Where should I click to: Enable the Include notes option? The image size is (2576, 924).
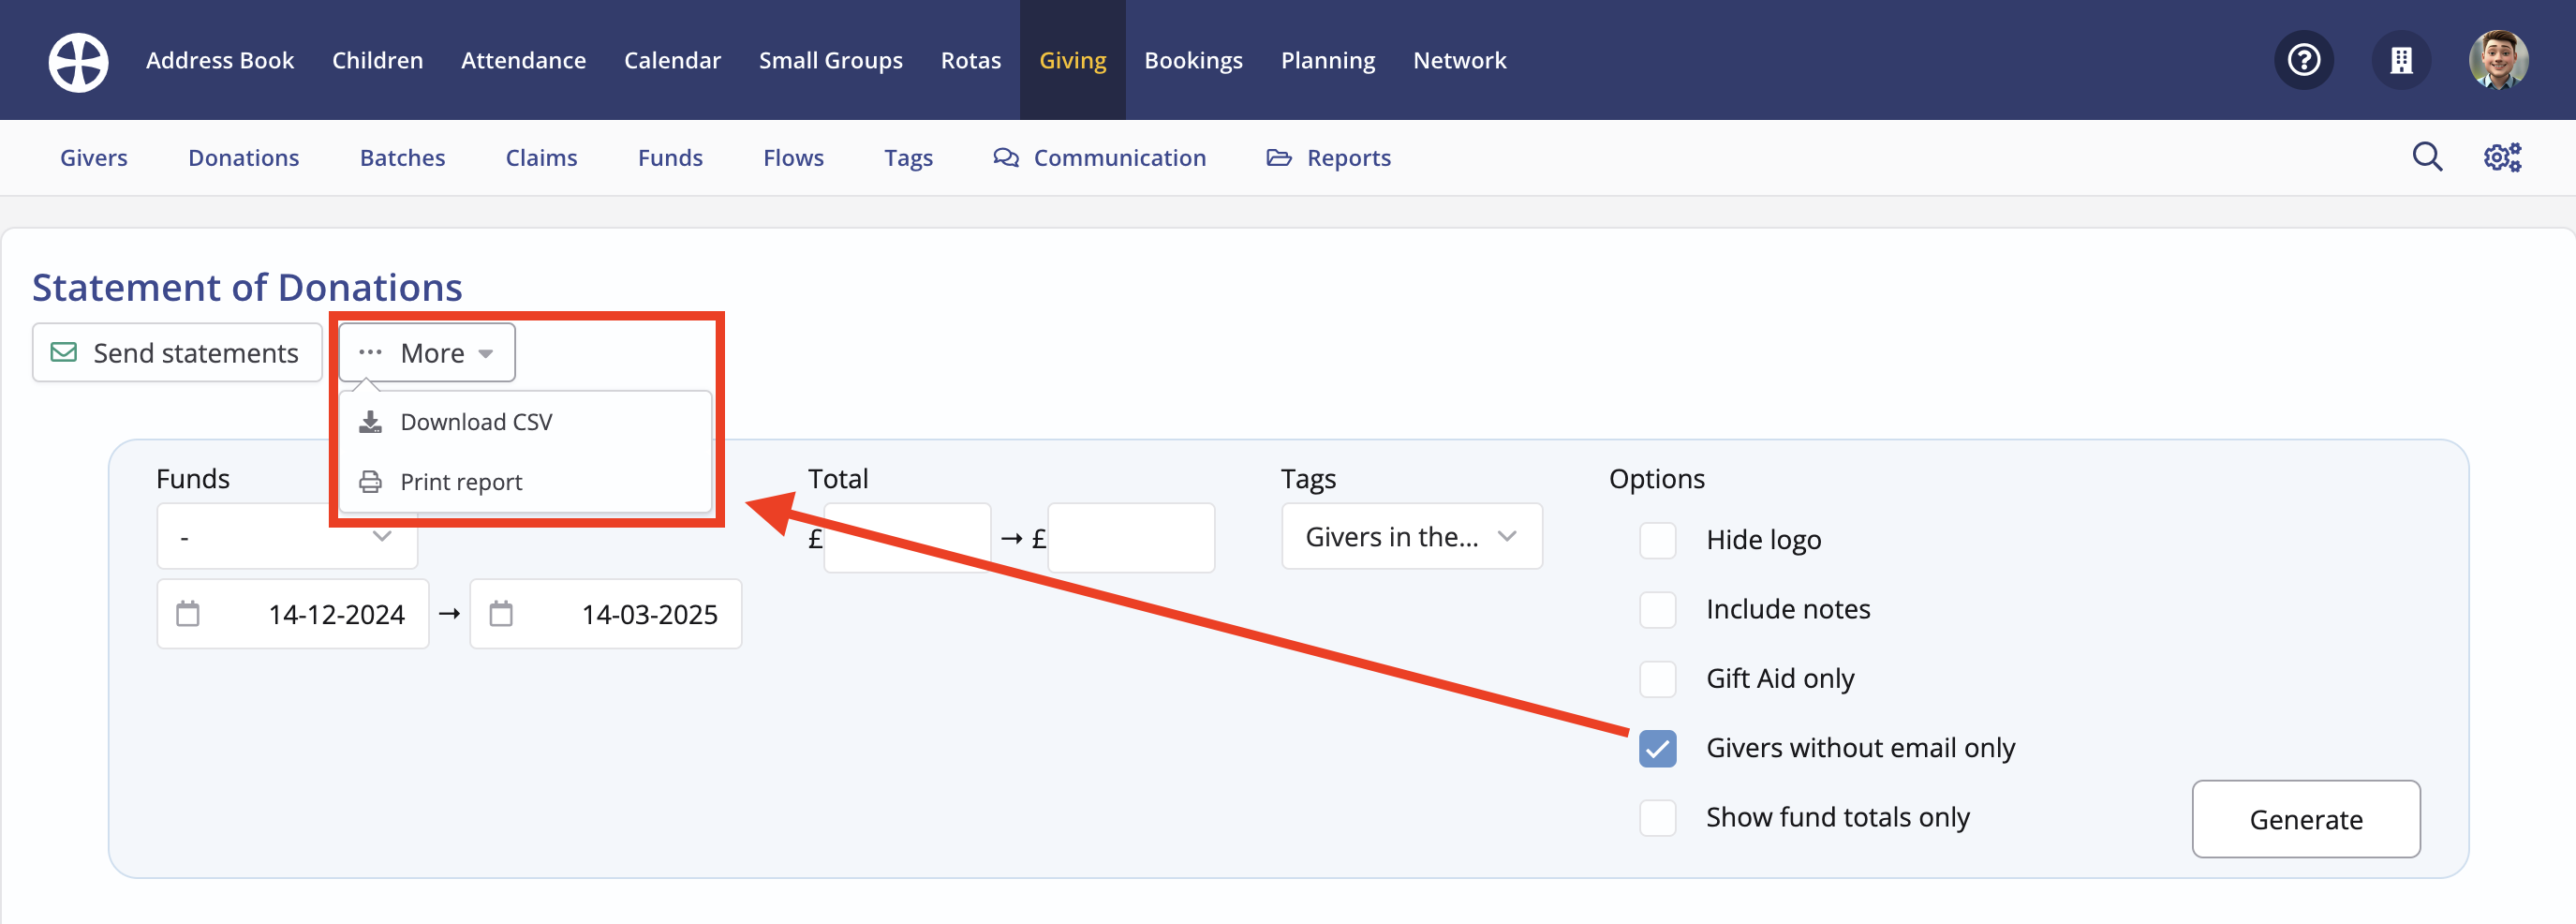click(x=1657, y=609)
